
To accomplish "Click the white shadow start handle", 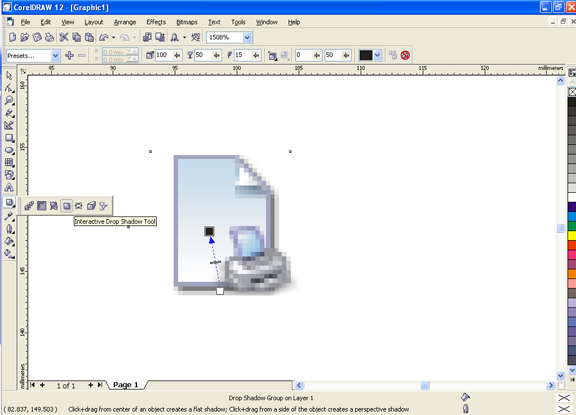I will pyautogui.click(x=220, y=291).
